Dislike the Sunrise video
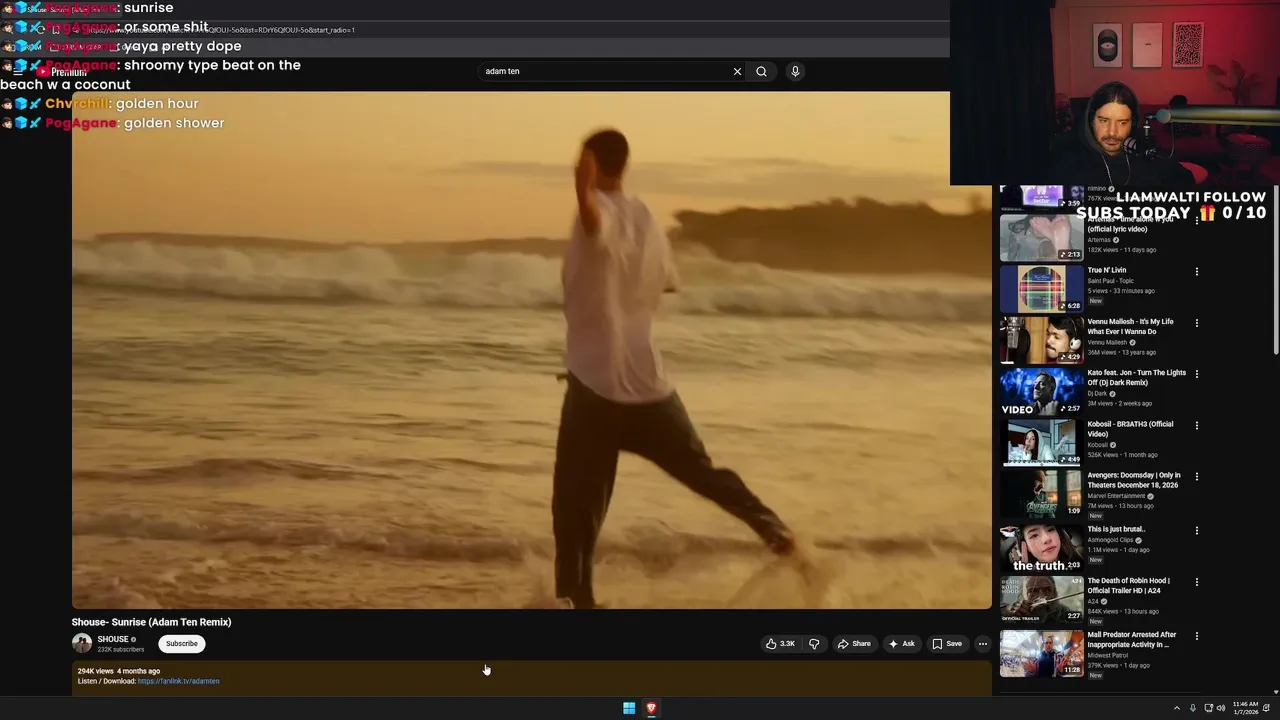 pos(814,644)
